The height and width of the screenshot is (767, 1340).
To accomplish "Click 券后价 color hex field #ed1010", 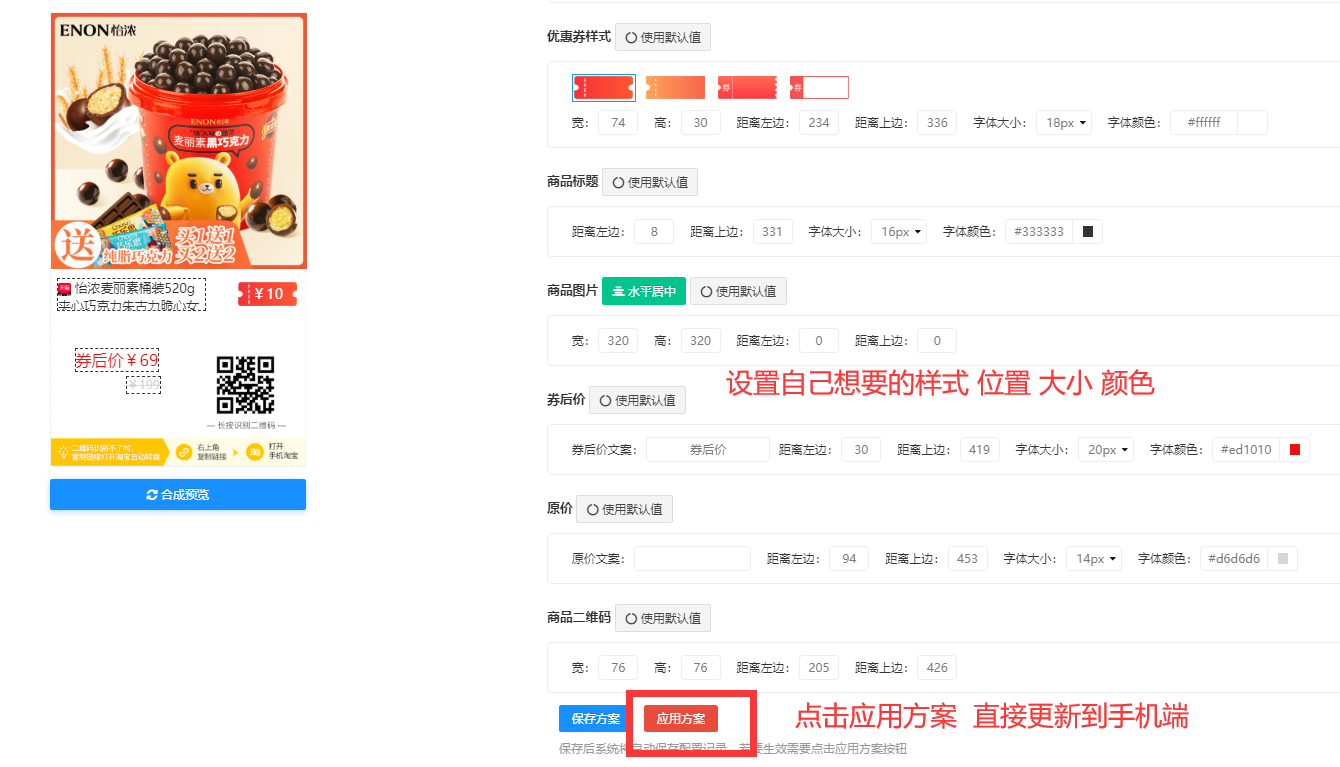I will click(1246, 450).
